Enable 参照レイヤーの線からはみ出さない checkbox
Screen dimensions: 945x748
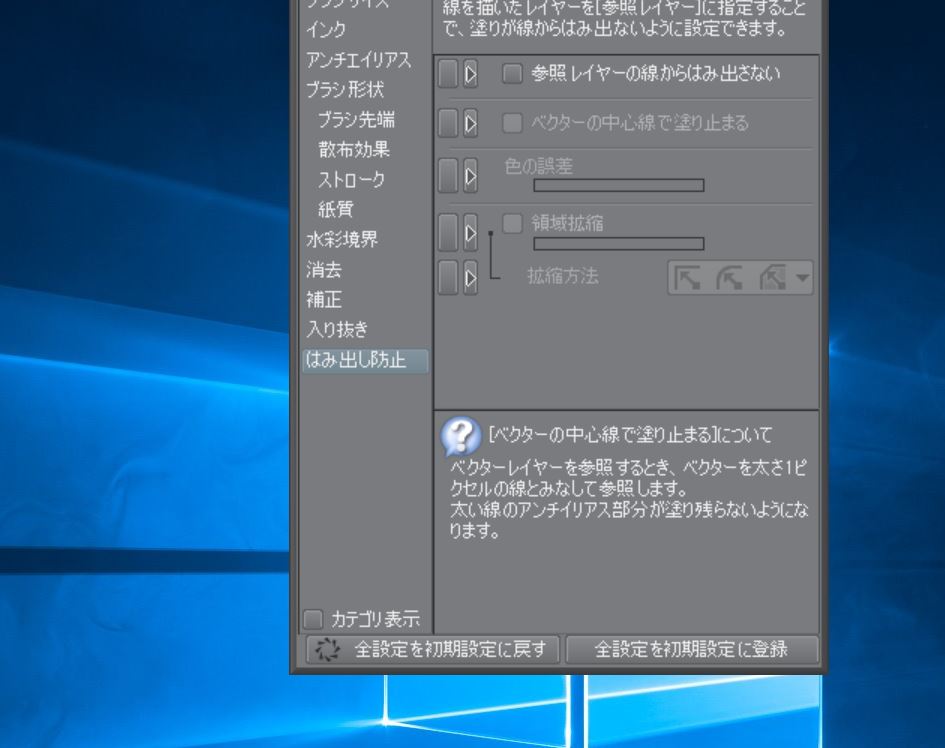(x=512, y=74)
